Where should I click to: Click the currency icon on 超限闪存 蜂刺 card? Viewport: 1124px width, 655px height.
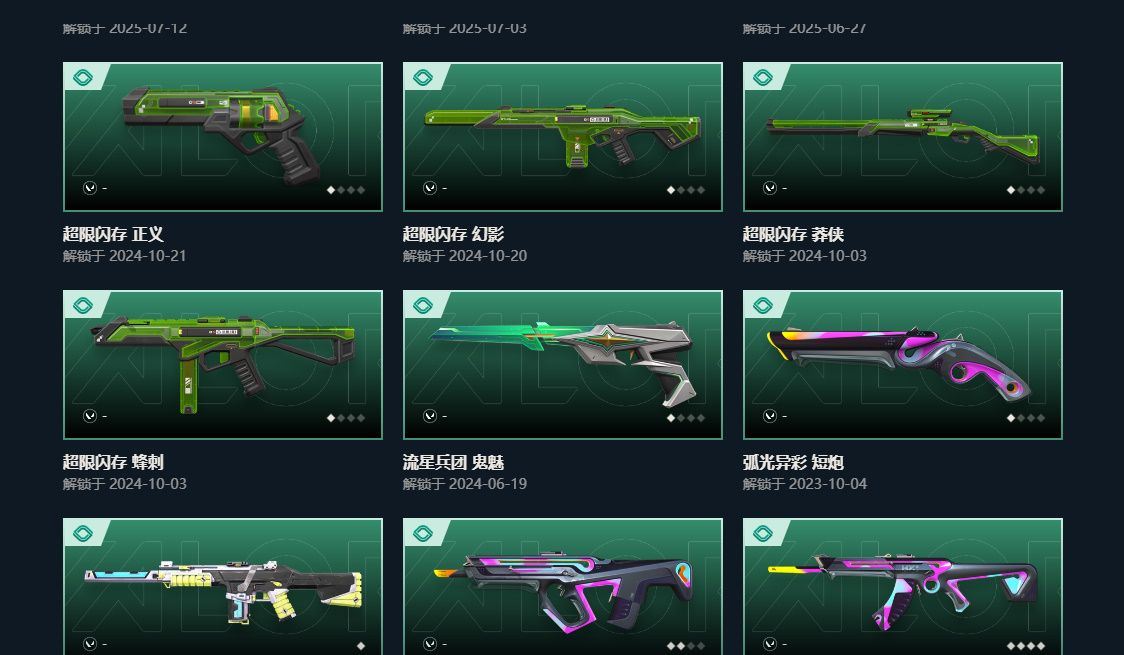pyautogui.click(x=90, y=416)
